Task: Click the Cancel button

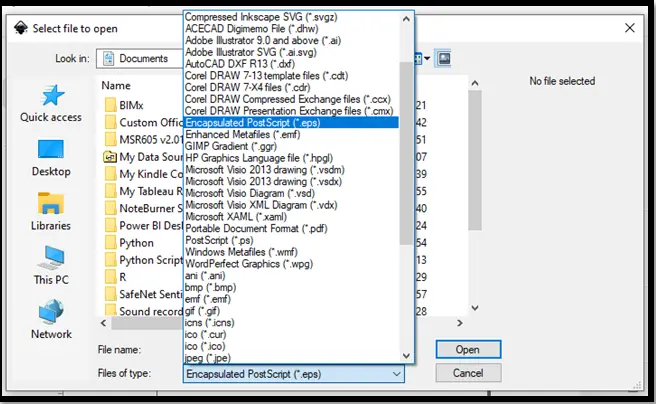Action: (468, 373)
